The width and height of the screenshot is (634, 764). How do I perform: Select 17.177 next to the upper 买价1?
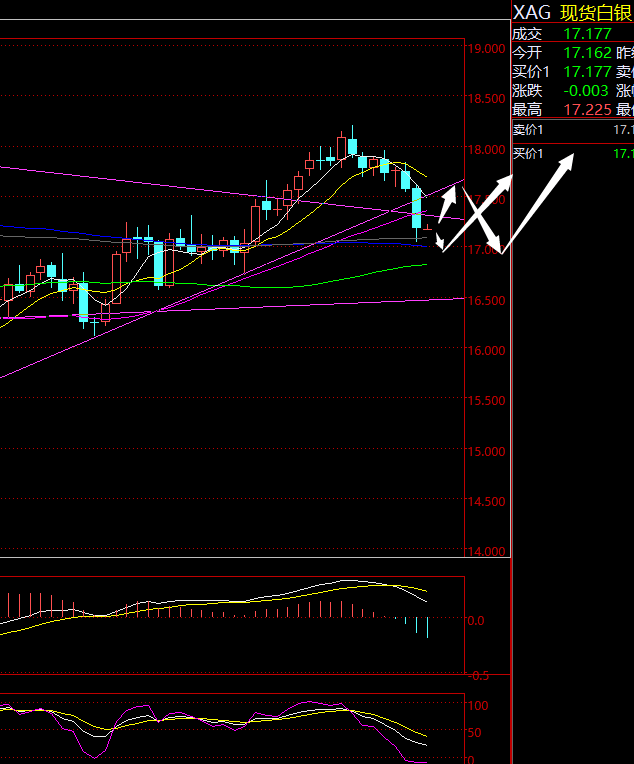tap(587, 72)
